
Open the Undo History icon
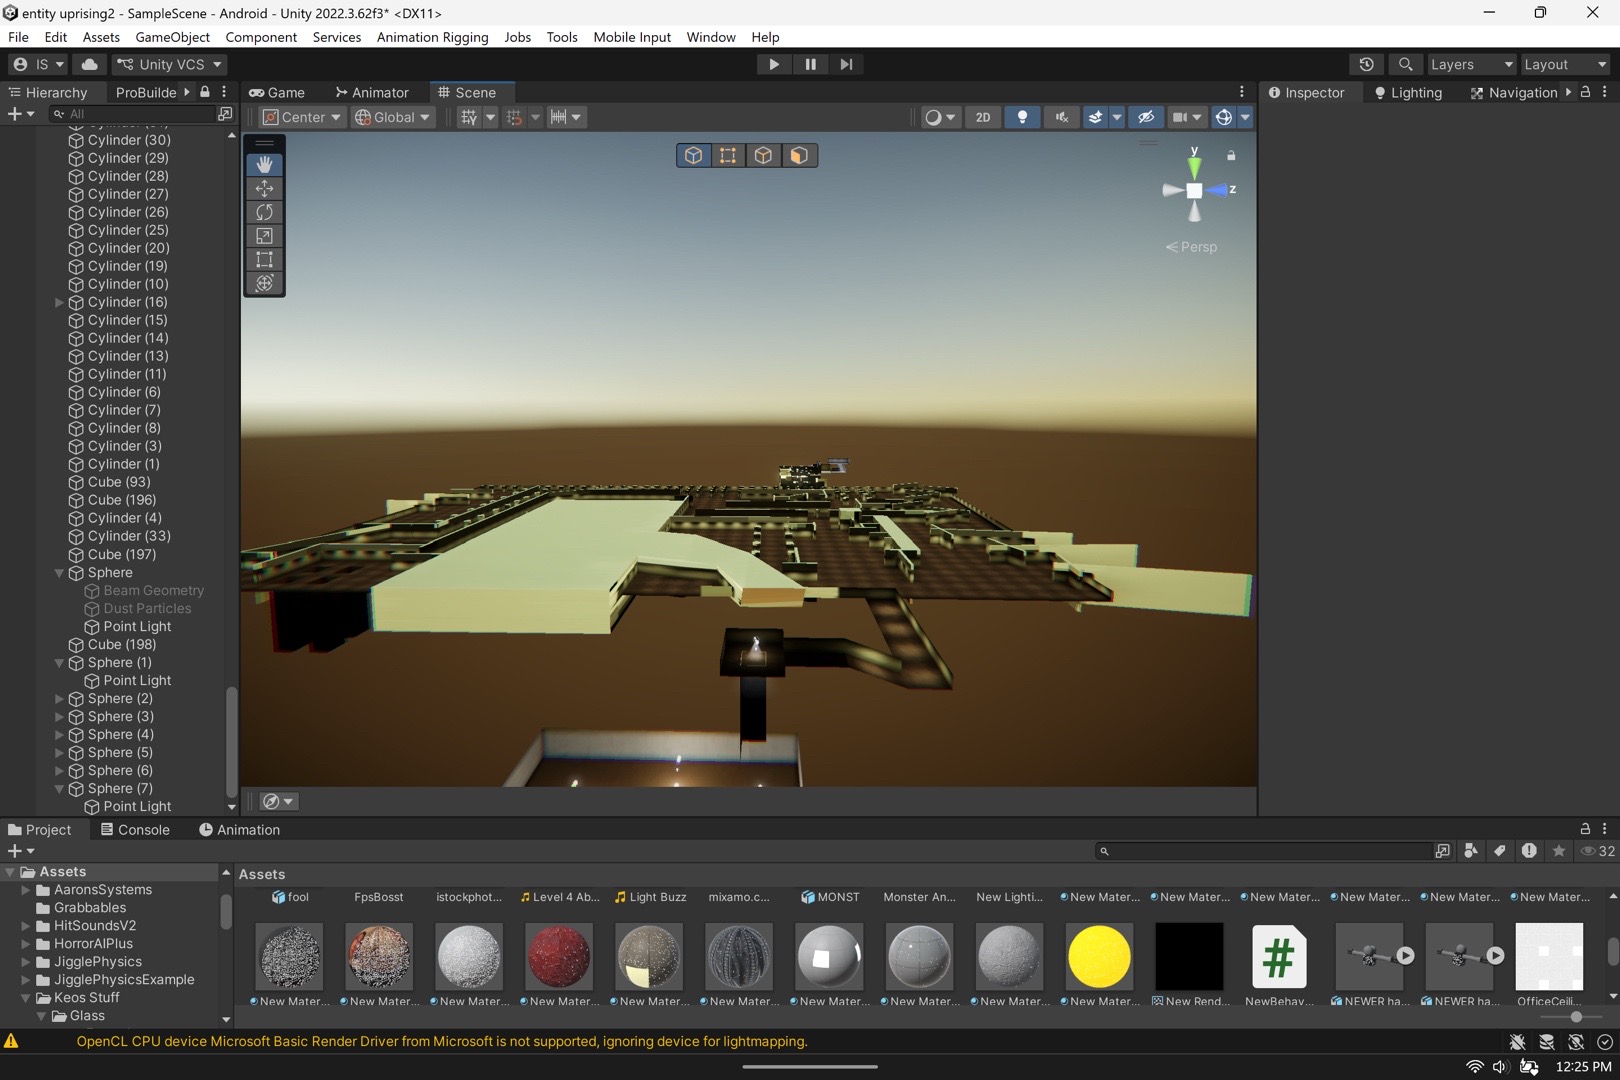coord(1366,64)
